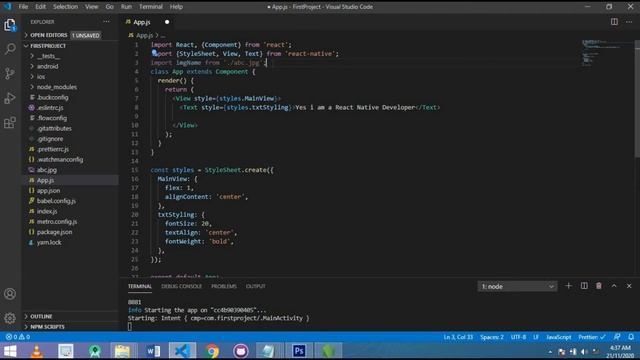Open the Run and Debug view

10,98
